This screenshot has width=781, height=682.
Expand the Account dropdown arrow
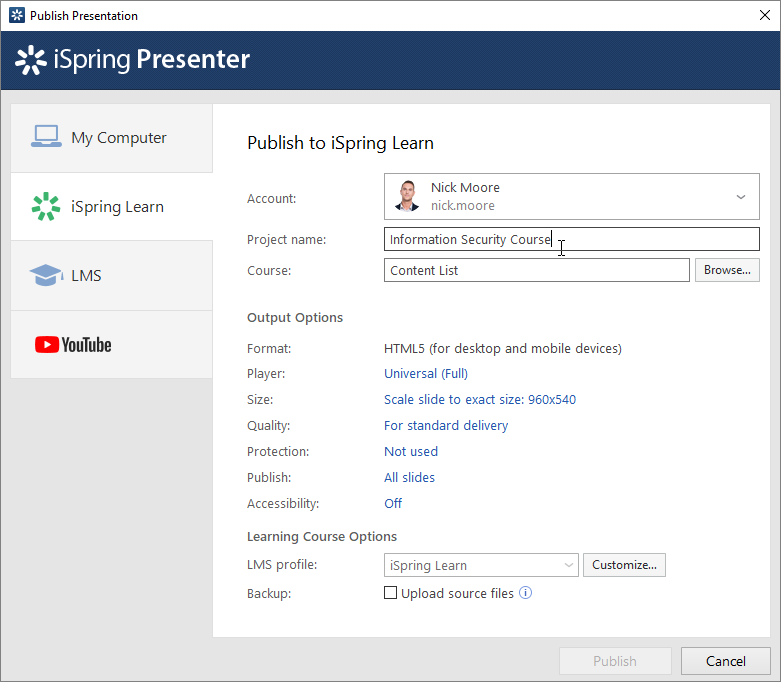point(741,197)
